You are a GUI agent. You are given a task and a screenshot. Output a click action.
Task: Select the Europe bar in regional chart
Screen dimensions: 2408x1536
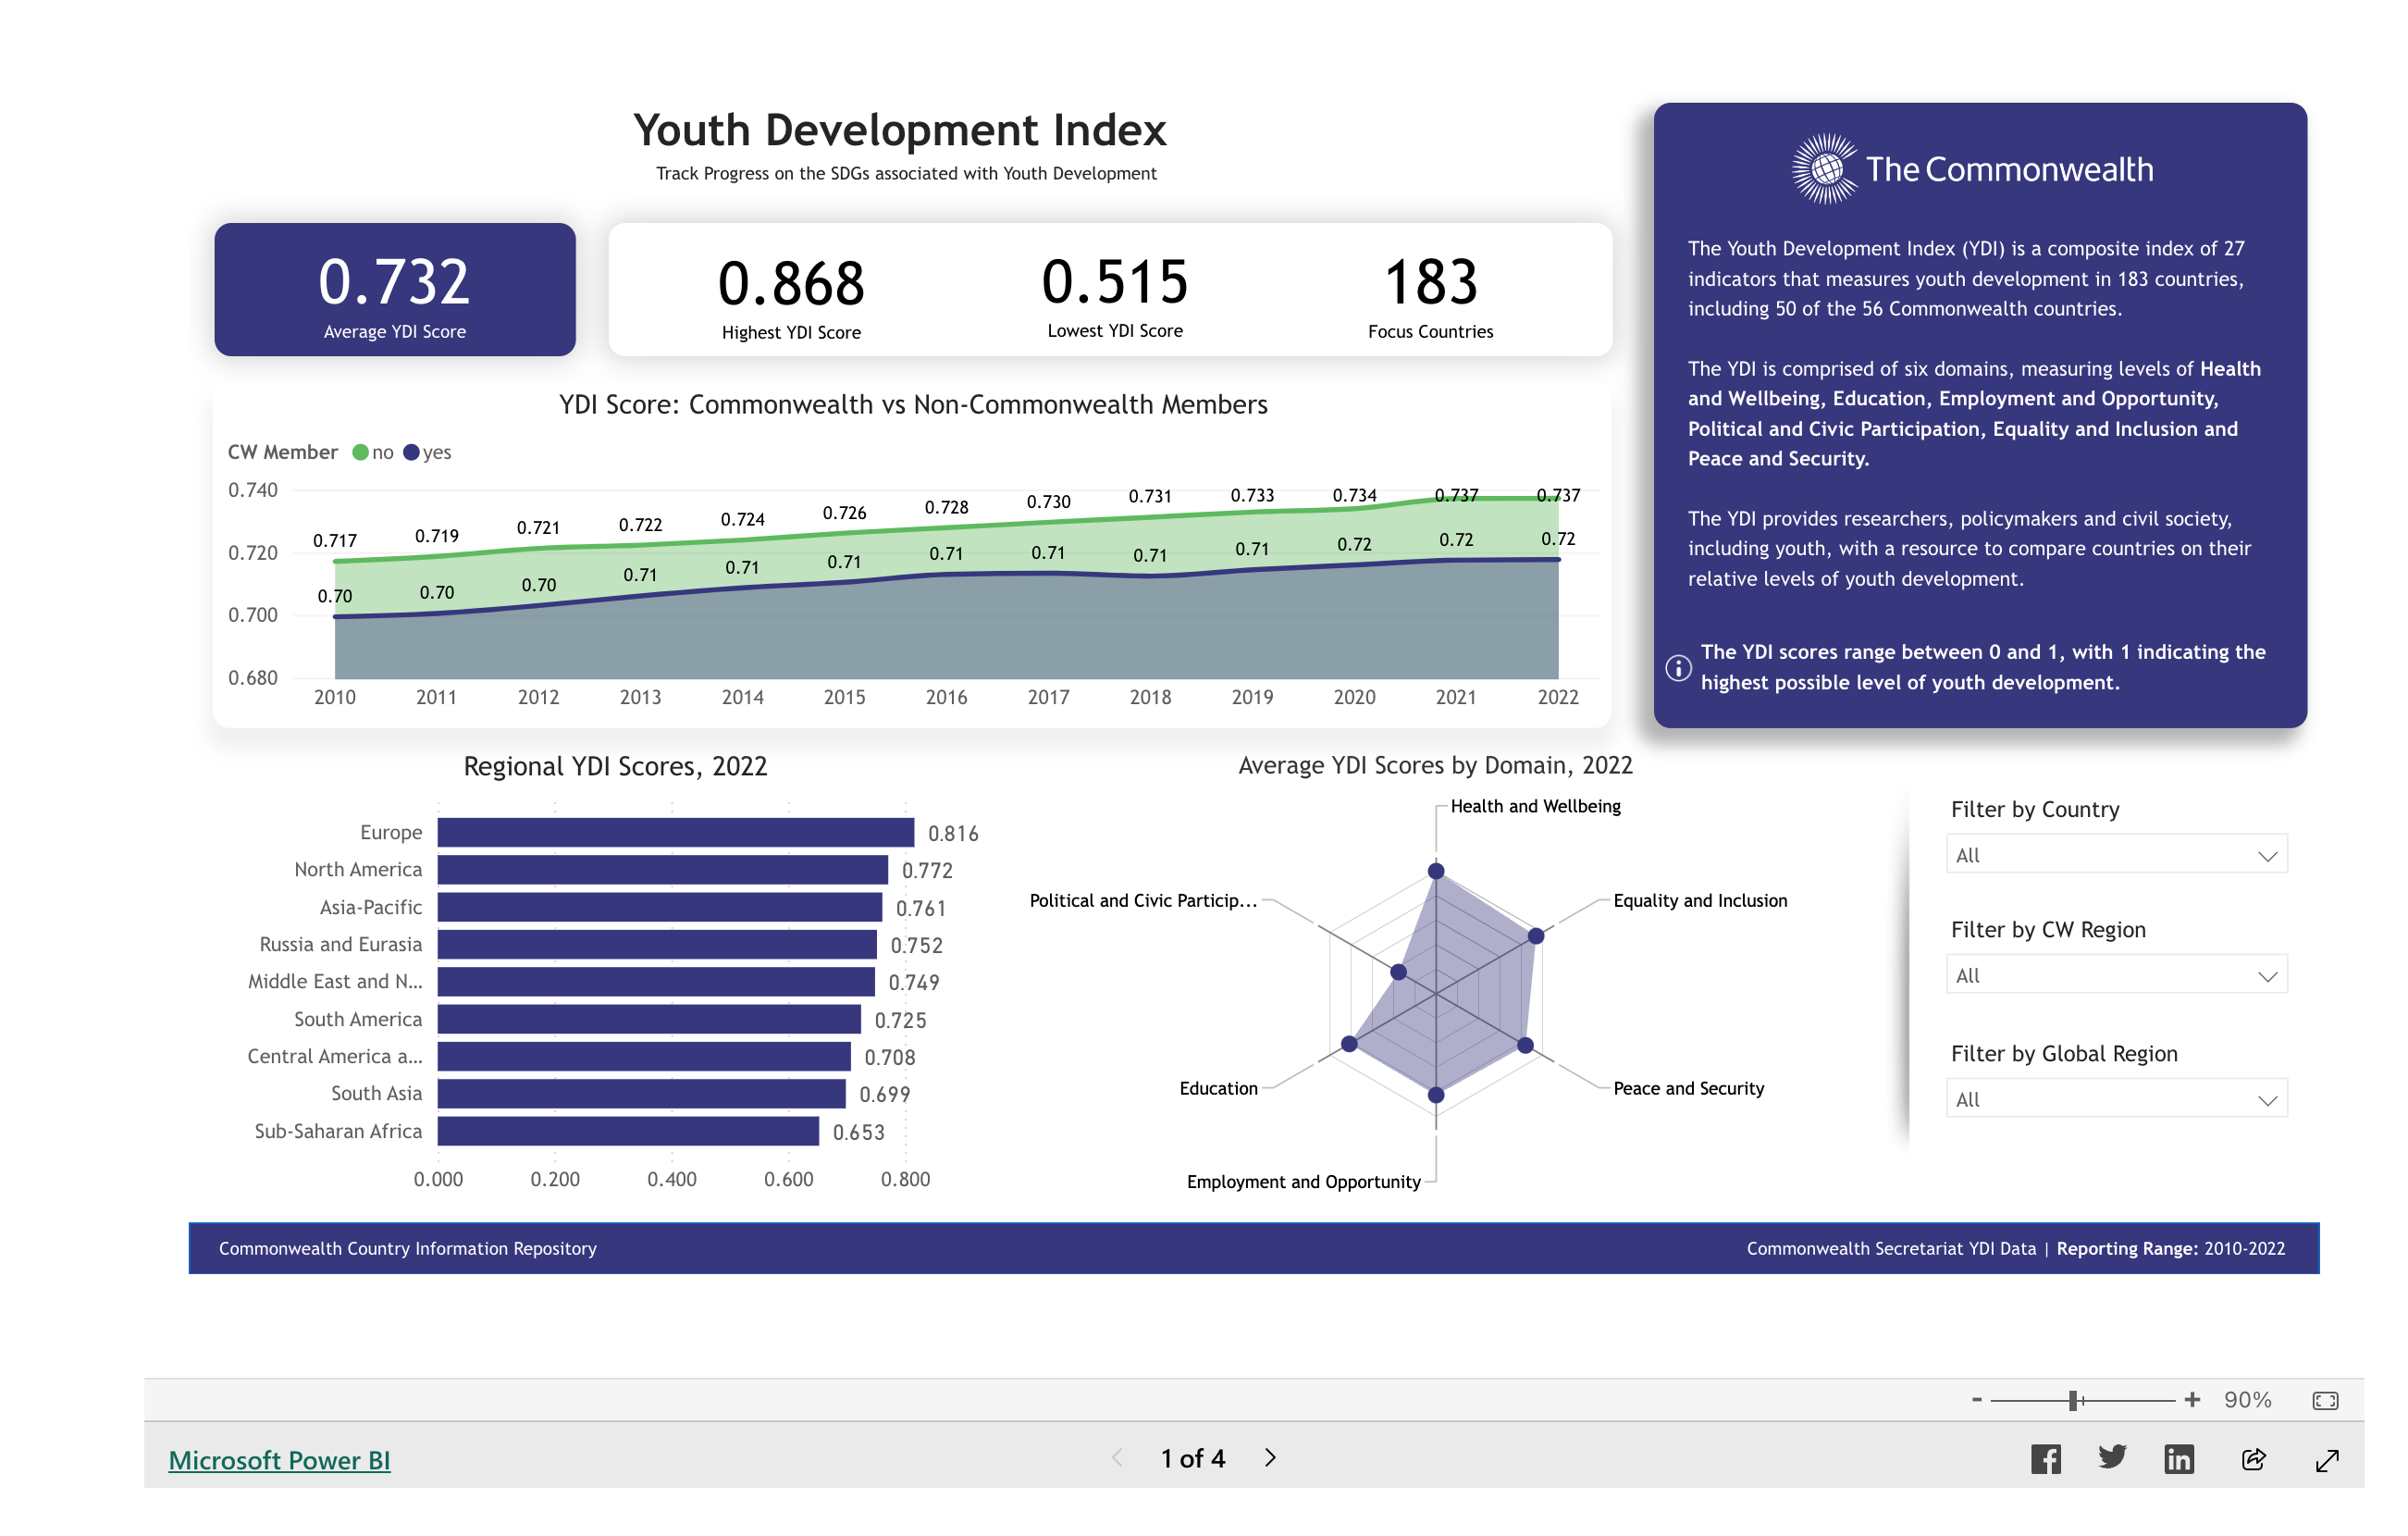(675, 832)
